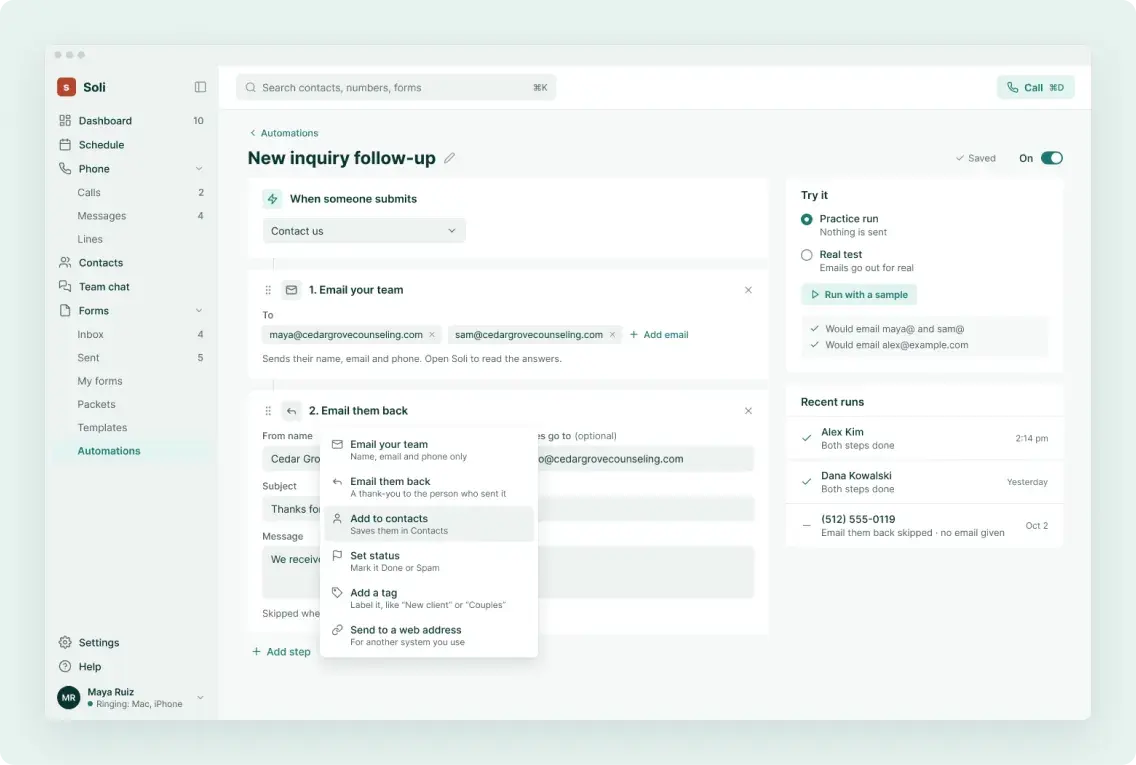1136x765 pixels.
Task: Open Sent in the sidebar
Action: pyautogui.click(x=131, y=358)
